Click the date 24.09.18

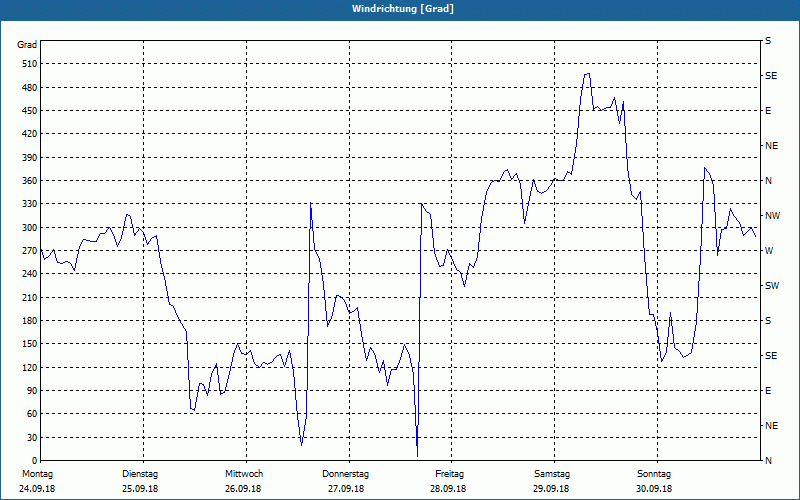37,489
